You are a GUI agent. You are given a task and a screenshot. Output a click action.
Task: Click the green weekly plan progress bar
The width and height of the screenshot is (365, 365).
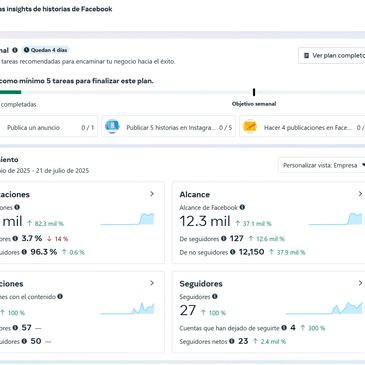(10, 92)
